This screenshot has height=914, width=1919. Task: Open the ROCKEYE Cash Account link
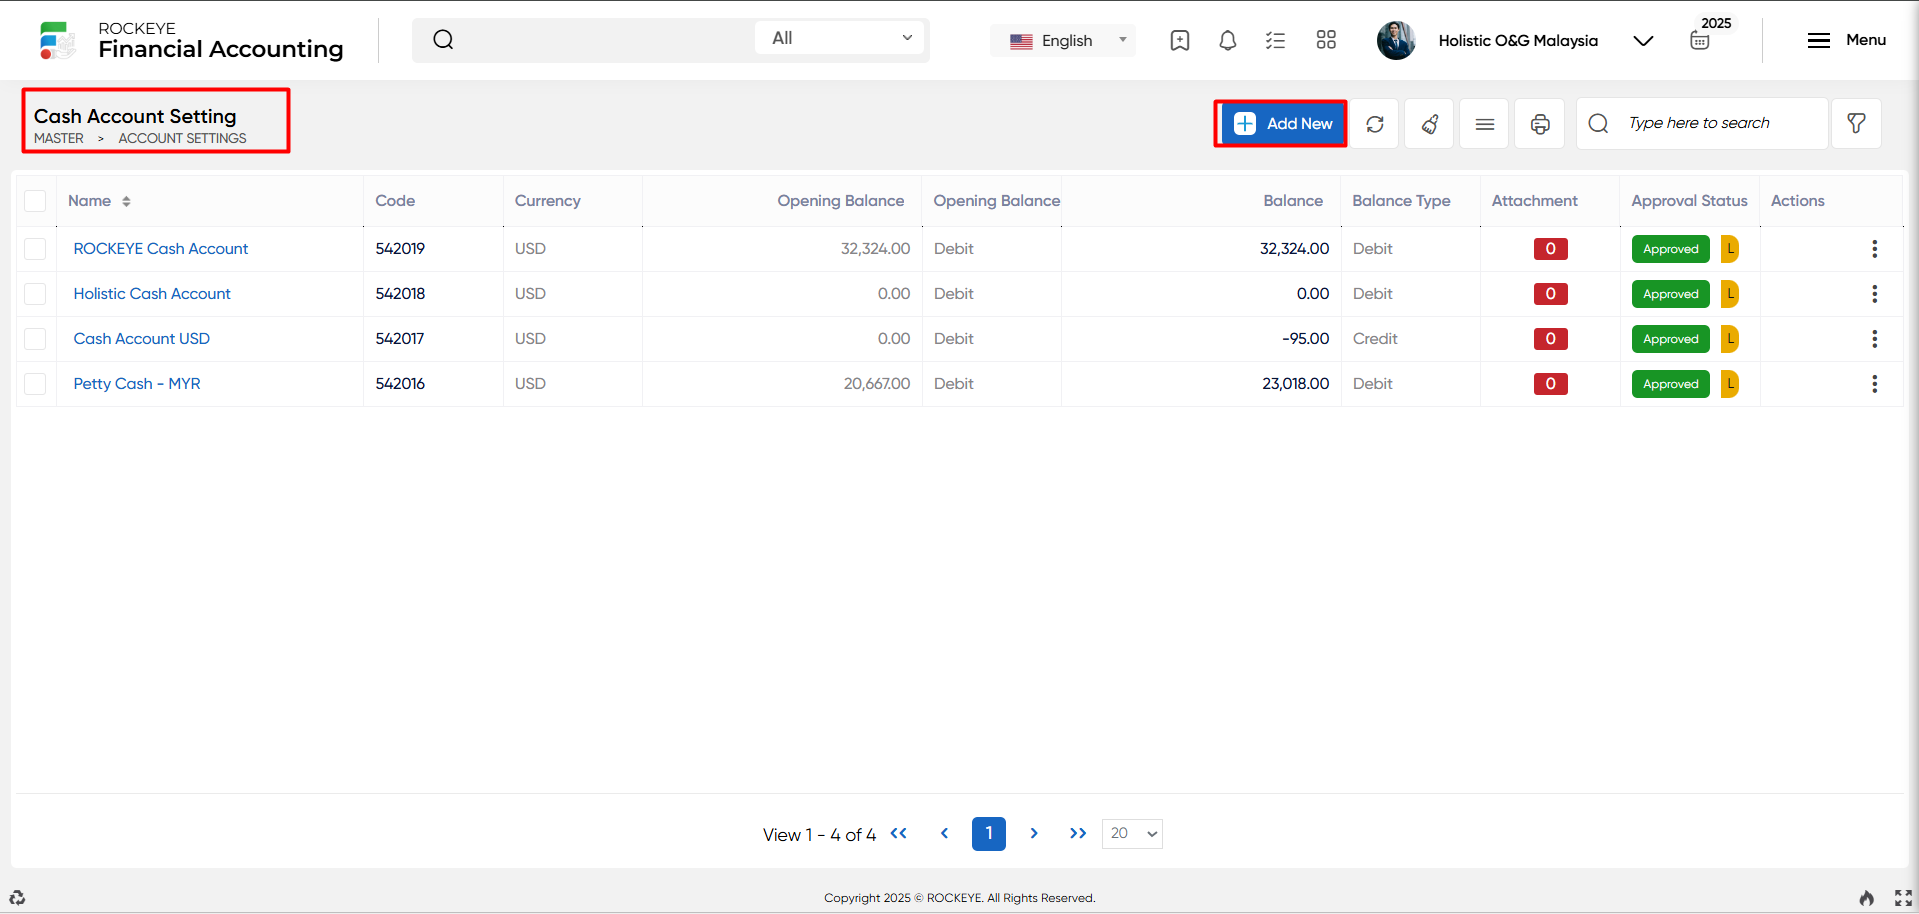pyautogui.click(x=161, y=249)
